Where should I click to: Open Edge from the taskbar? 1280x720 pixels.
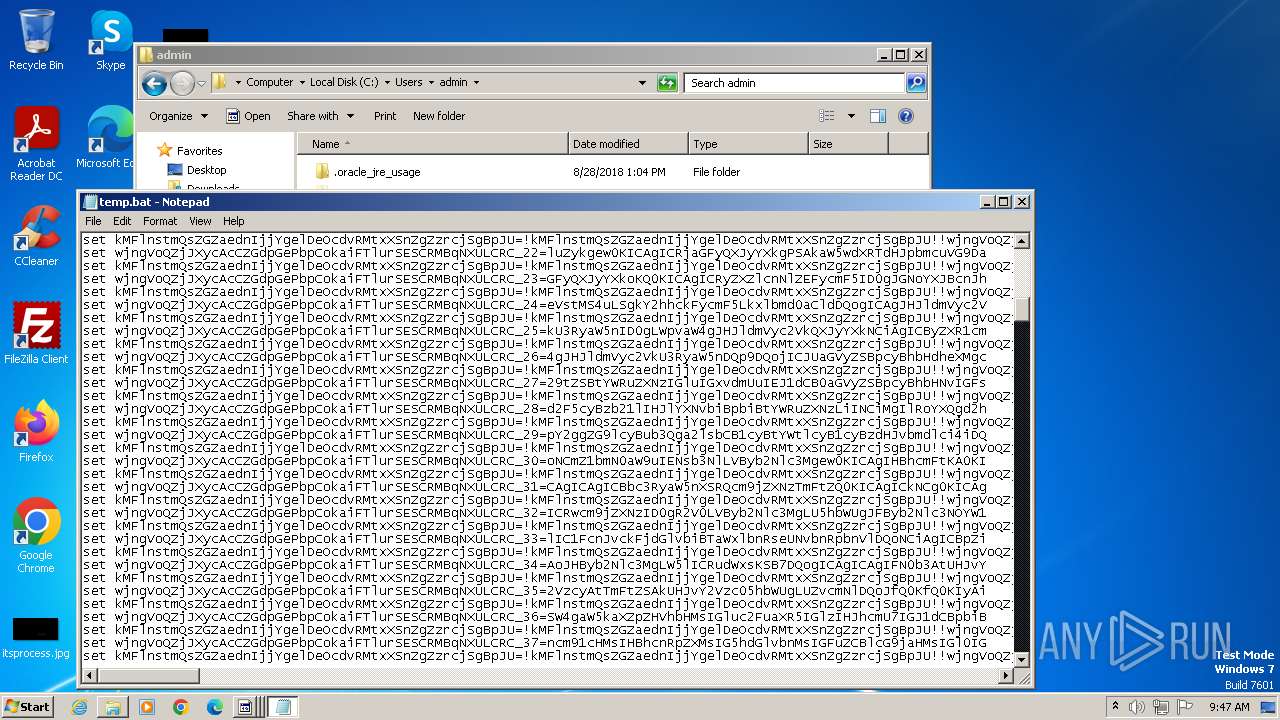[x=215, y=707]
